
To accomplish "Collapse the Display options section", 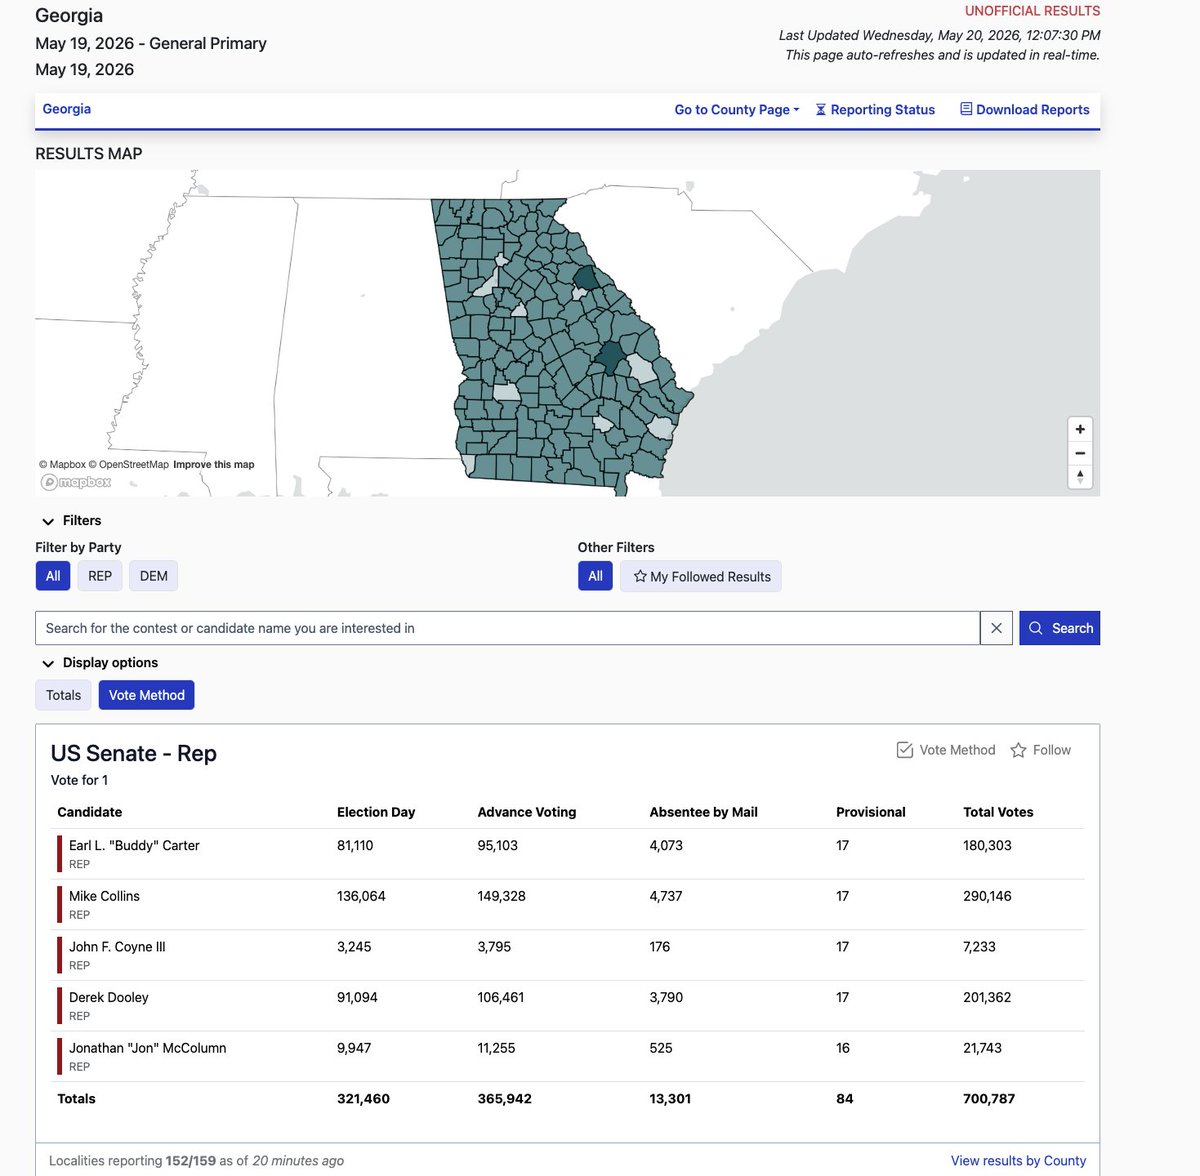I will (x=99, y=663).
